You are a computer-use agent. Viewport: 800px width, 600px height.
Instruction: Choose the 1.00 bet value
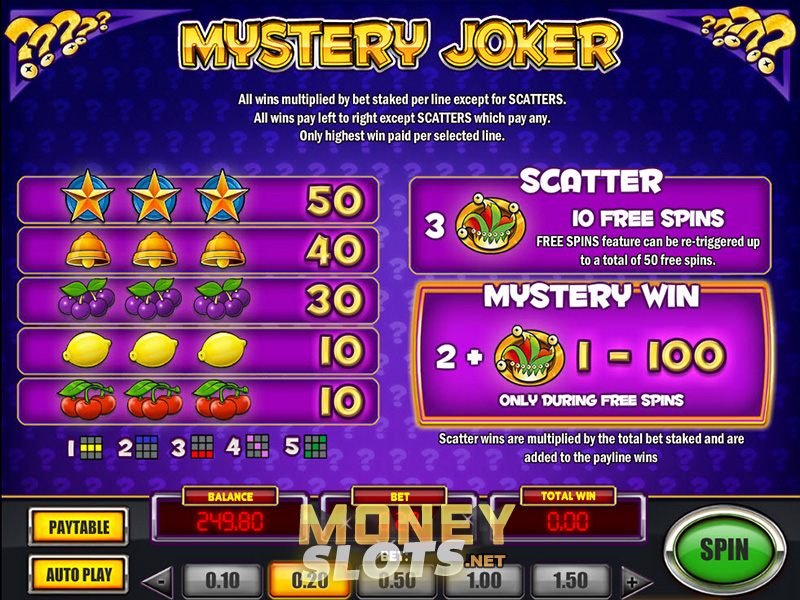point(484,580)
